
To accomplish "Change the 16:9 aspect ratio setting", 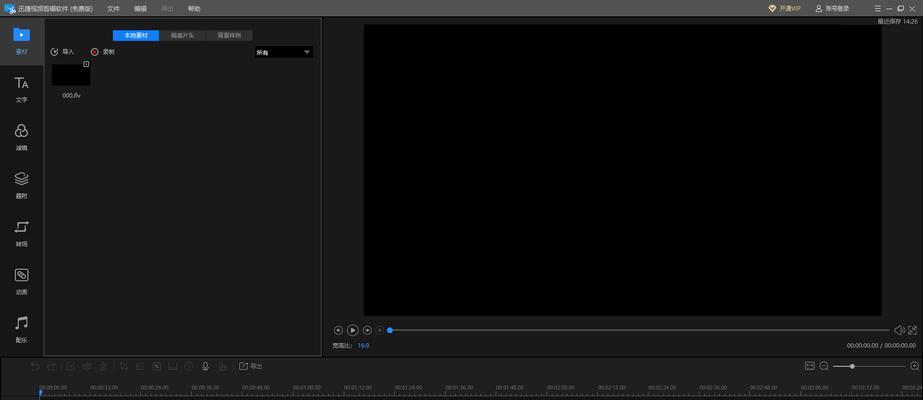I will (x=363, y=346).
